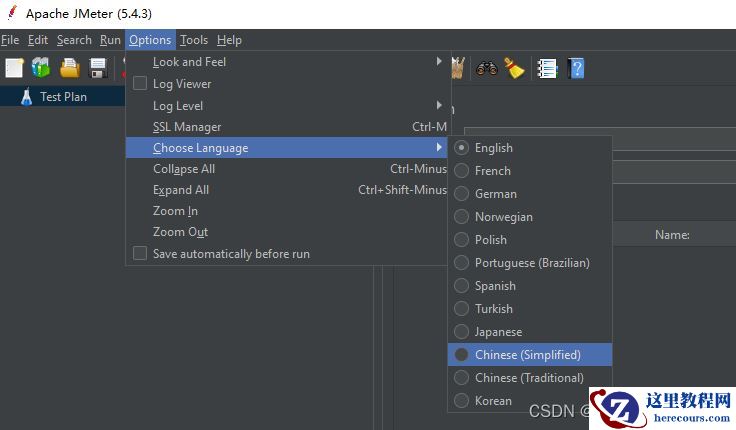Select German language option
This screenshot has height=430, width=736.
(x=530, y=194)
